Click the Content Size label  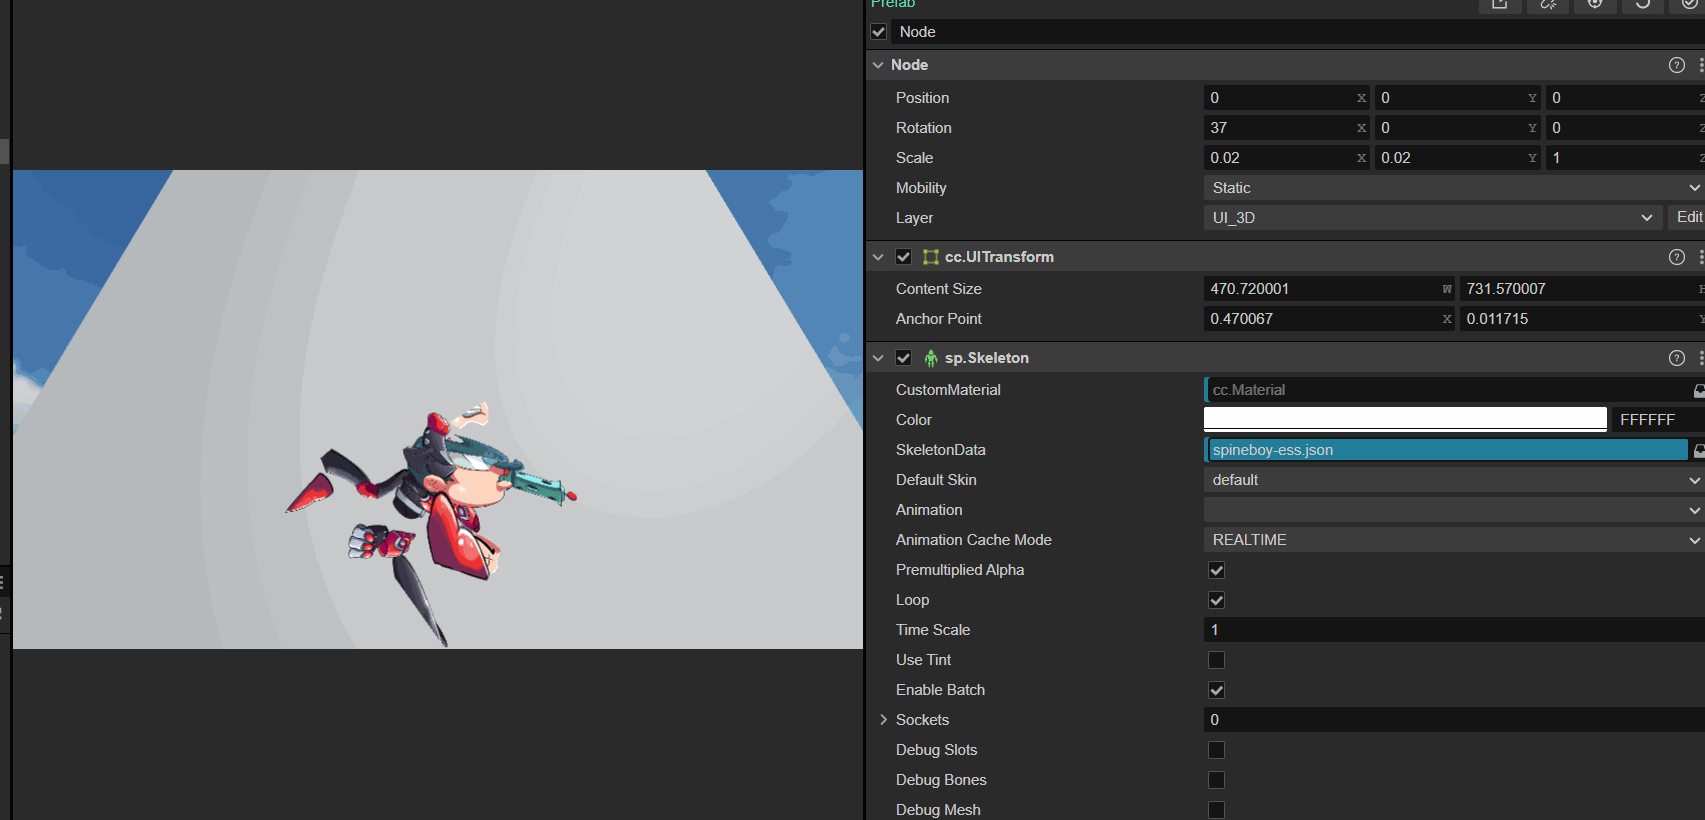(x=938, y=289)
